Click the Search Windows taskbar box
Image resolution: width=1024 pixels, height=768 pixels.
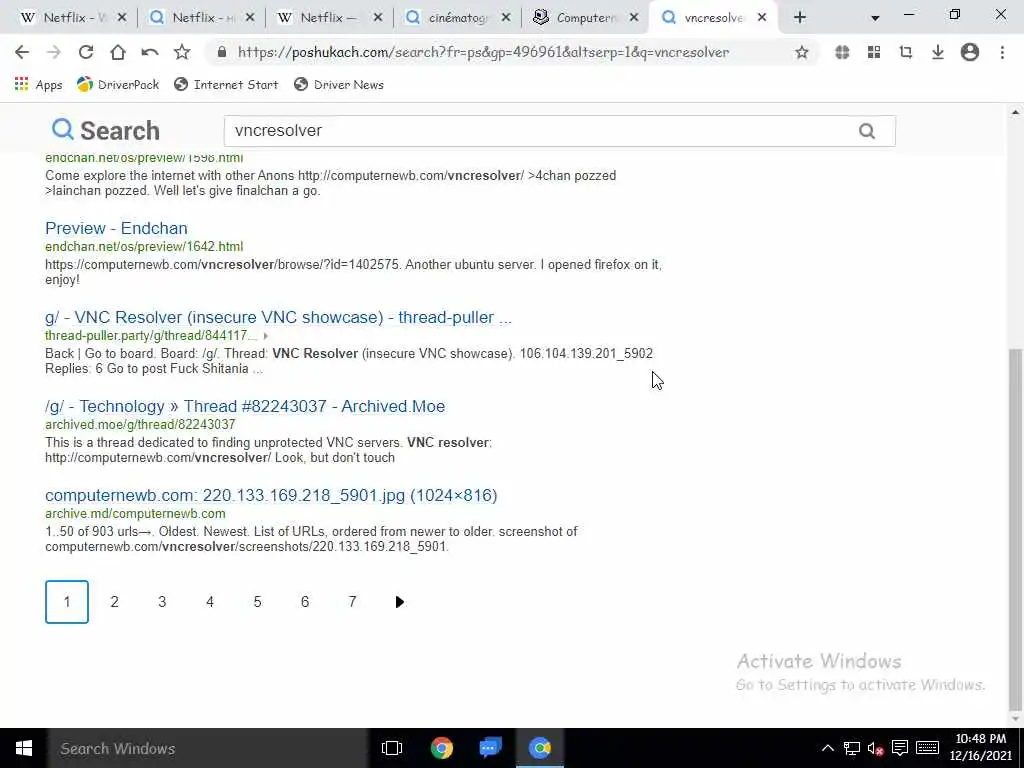click(x=208, y=748)
